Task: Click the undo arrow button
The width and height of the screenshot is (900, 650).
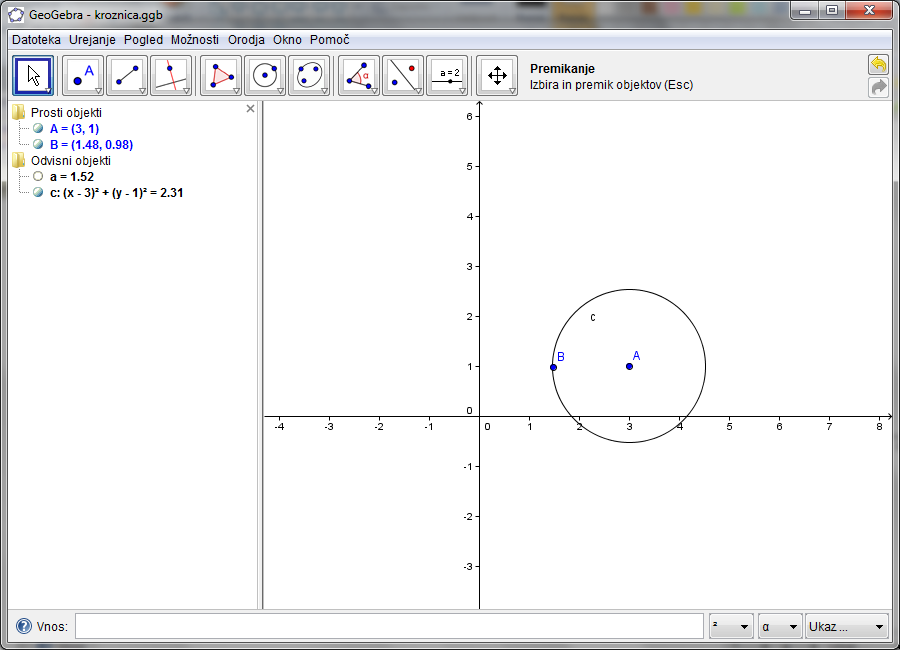Action: [878, 63]
